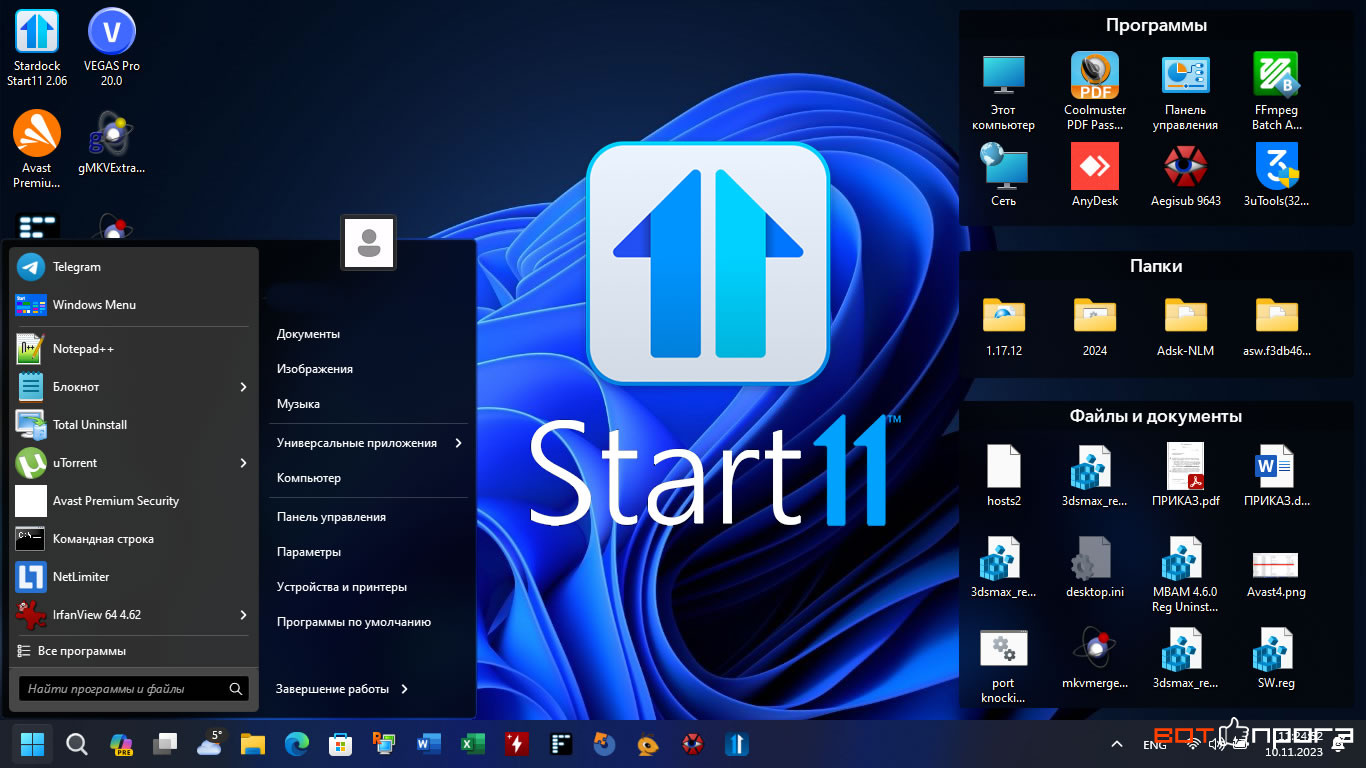Launch NetLimiter from Start menu
This screenshot has width=1366, height=768.
(133, 577)
